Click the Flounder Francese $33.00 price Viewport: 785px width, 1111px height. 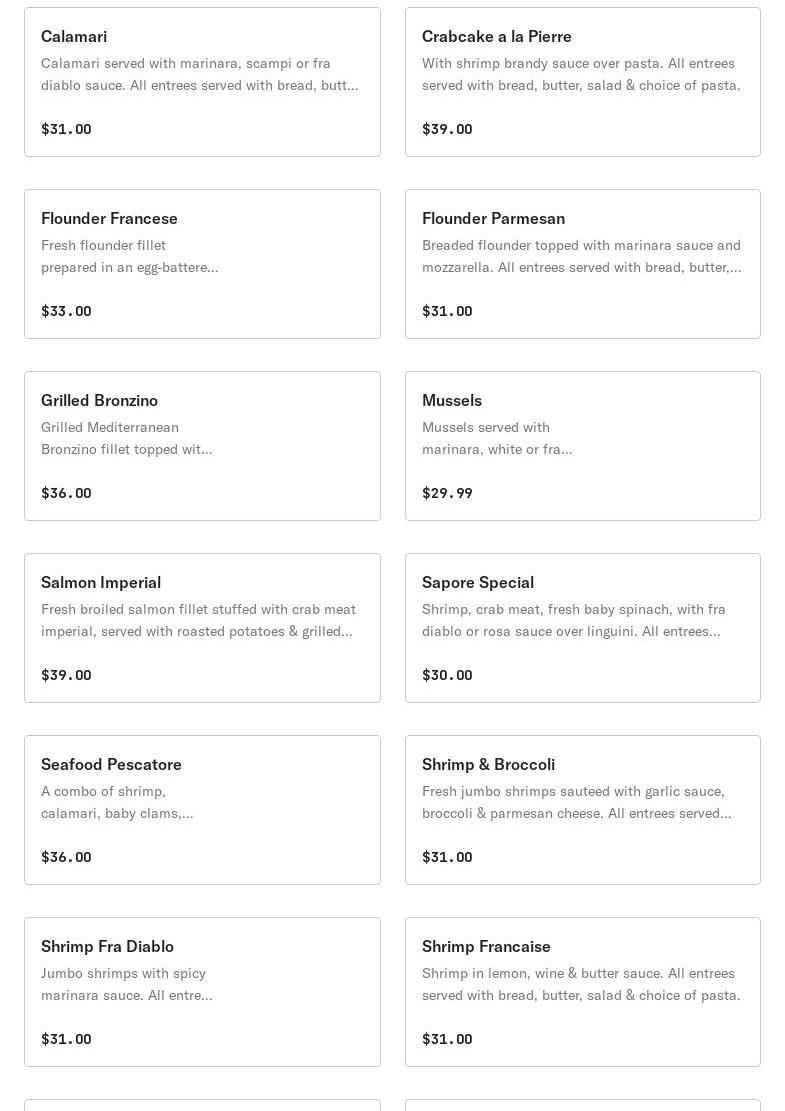point(66,311)
